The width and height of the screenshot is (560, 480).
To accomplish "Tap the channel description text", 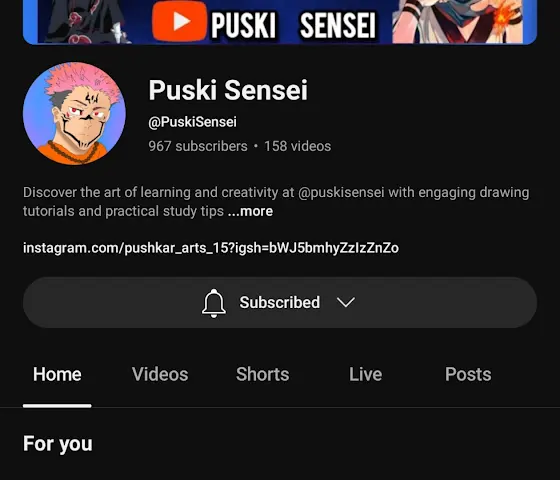I will pos(276,202).
